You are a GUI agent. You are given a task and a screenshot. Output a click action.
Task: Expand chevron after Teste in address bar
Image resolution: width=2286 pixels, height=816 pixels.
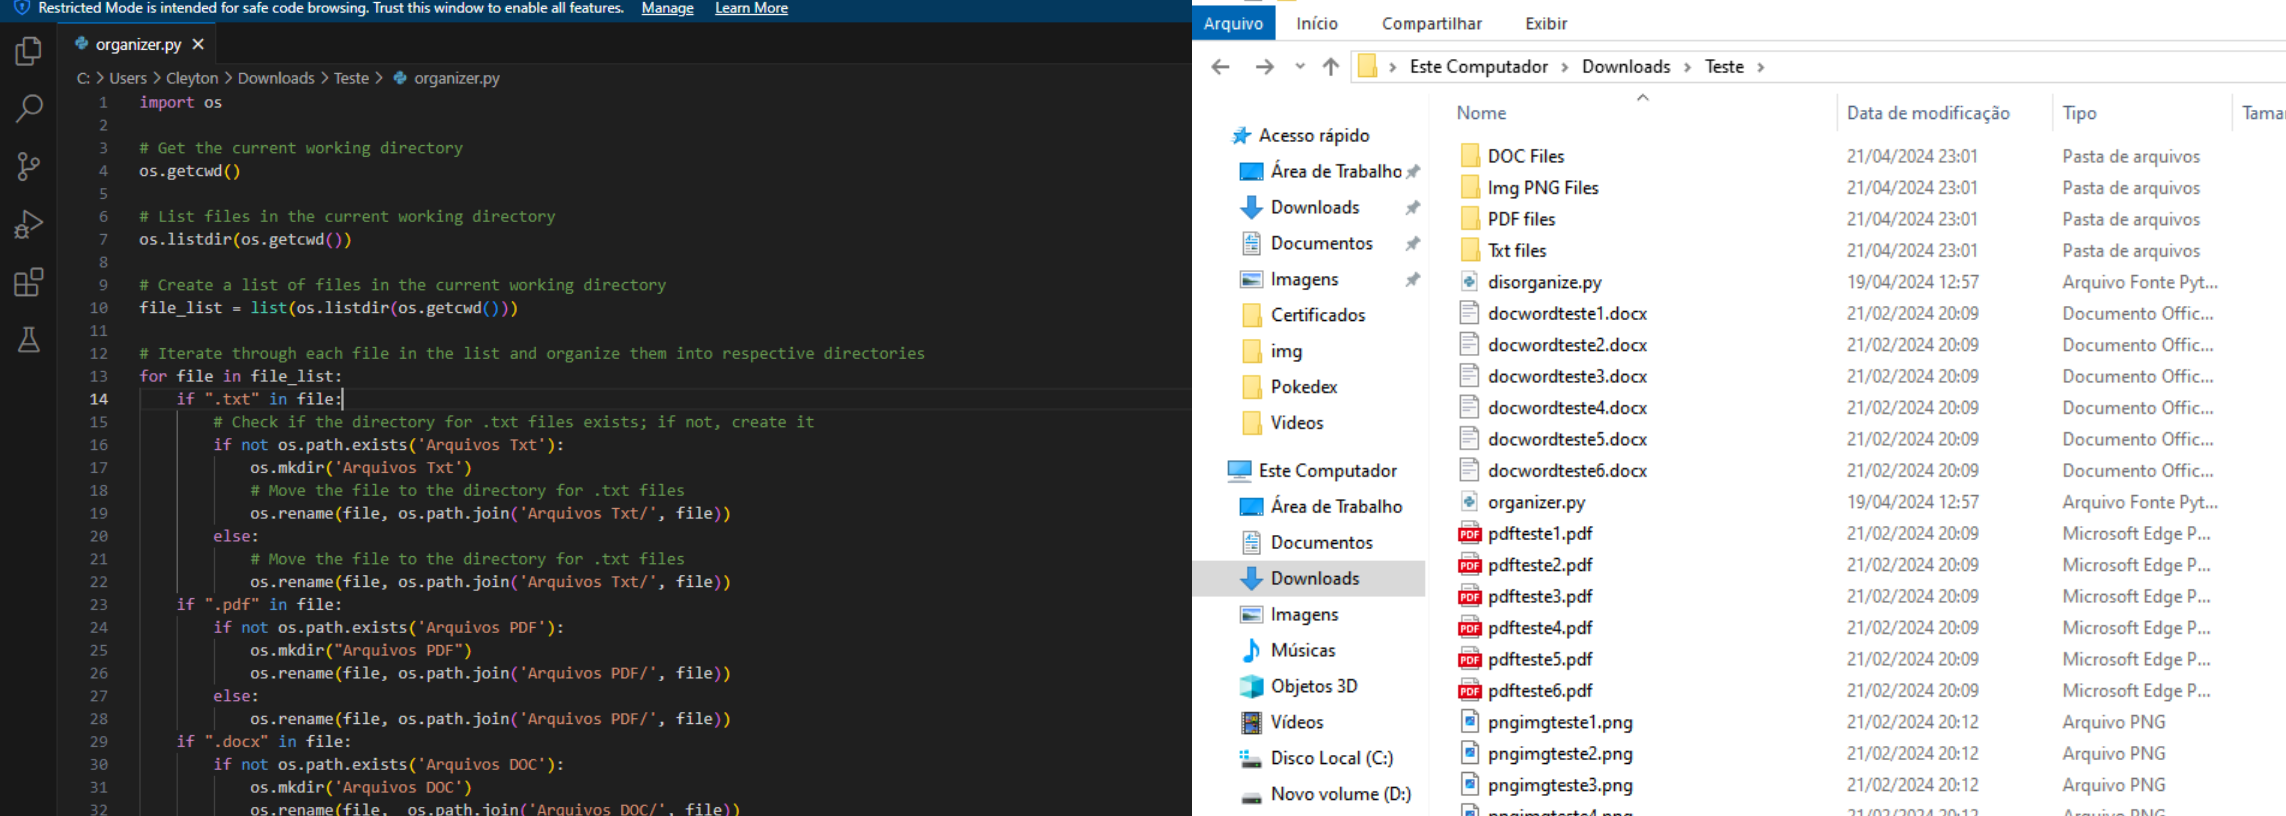[x=1761, y=67]
